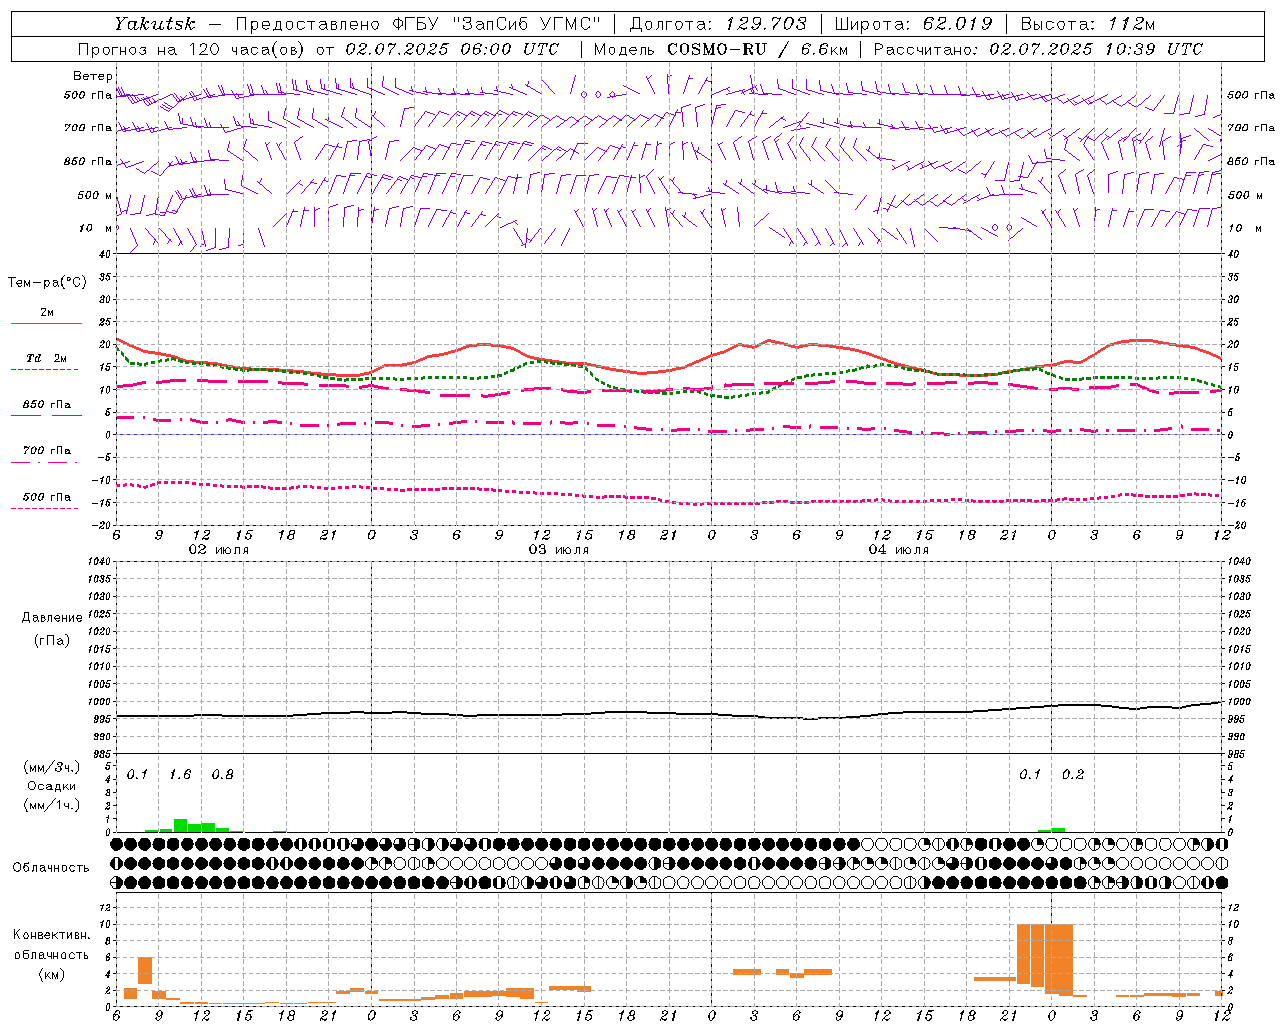This screenshot has width=1280, height=1024.
Task: Click the Тем-ра(°C) axis title
Action: [47, 283]
